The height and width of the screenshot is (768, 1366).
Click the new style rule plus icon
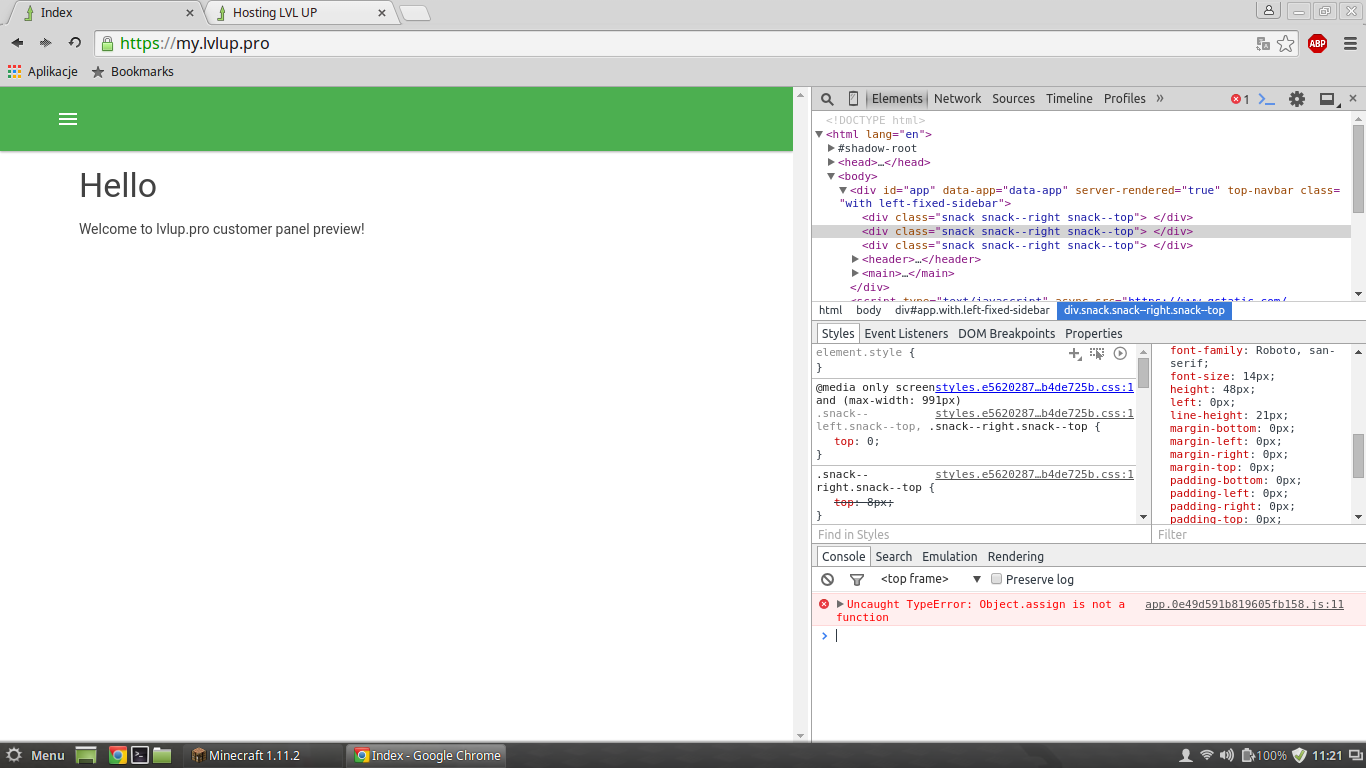coord(1075,353)
